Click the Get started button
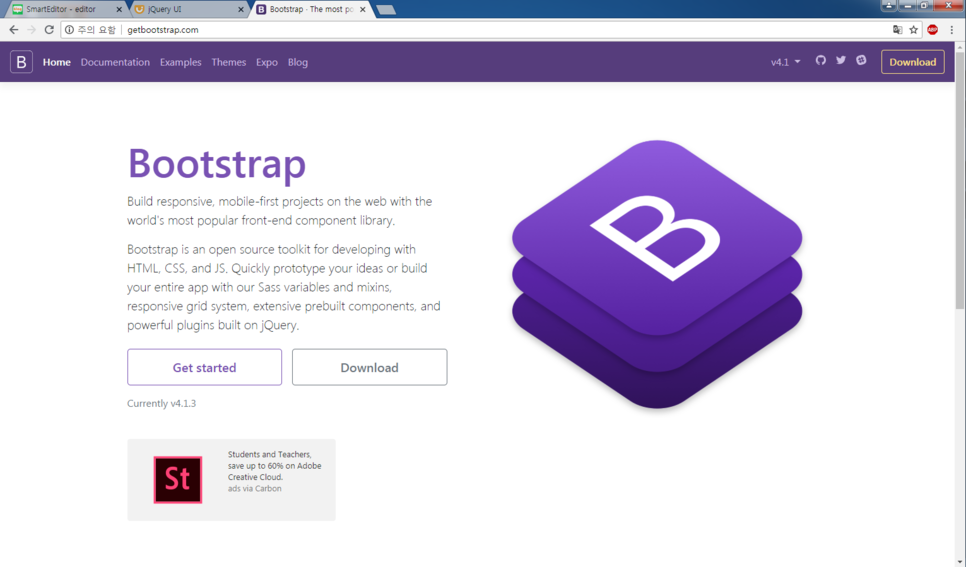966x567 pixels. (x=205, y=367)
